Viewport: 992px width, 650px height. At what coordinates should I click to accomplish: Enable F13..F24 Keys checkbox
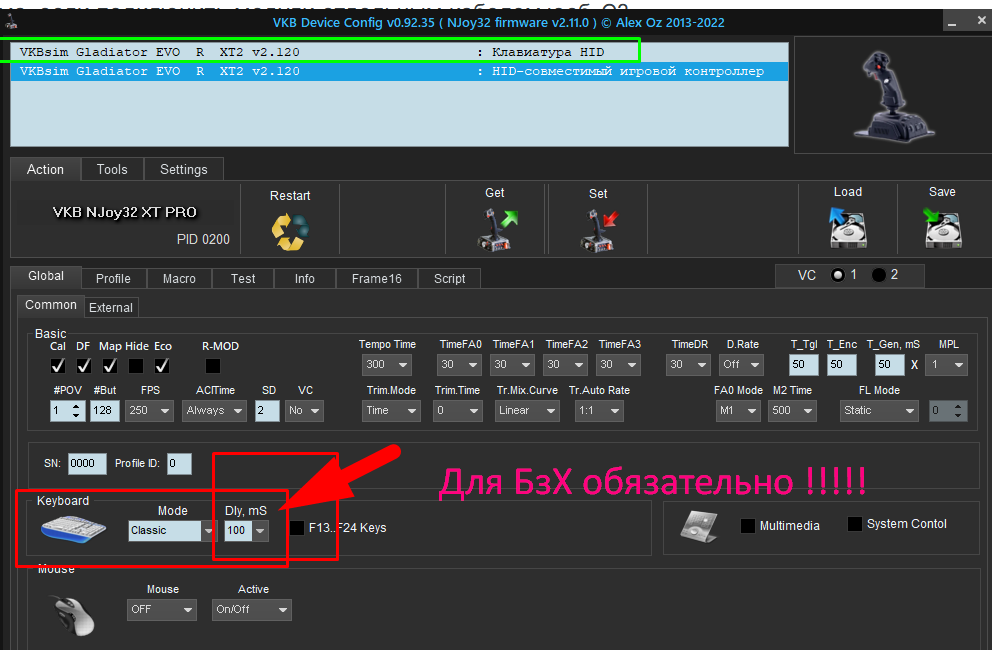[297, 528]
